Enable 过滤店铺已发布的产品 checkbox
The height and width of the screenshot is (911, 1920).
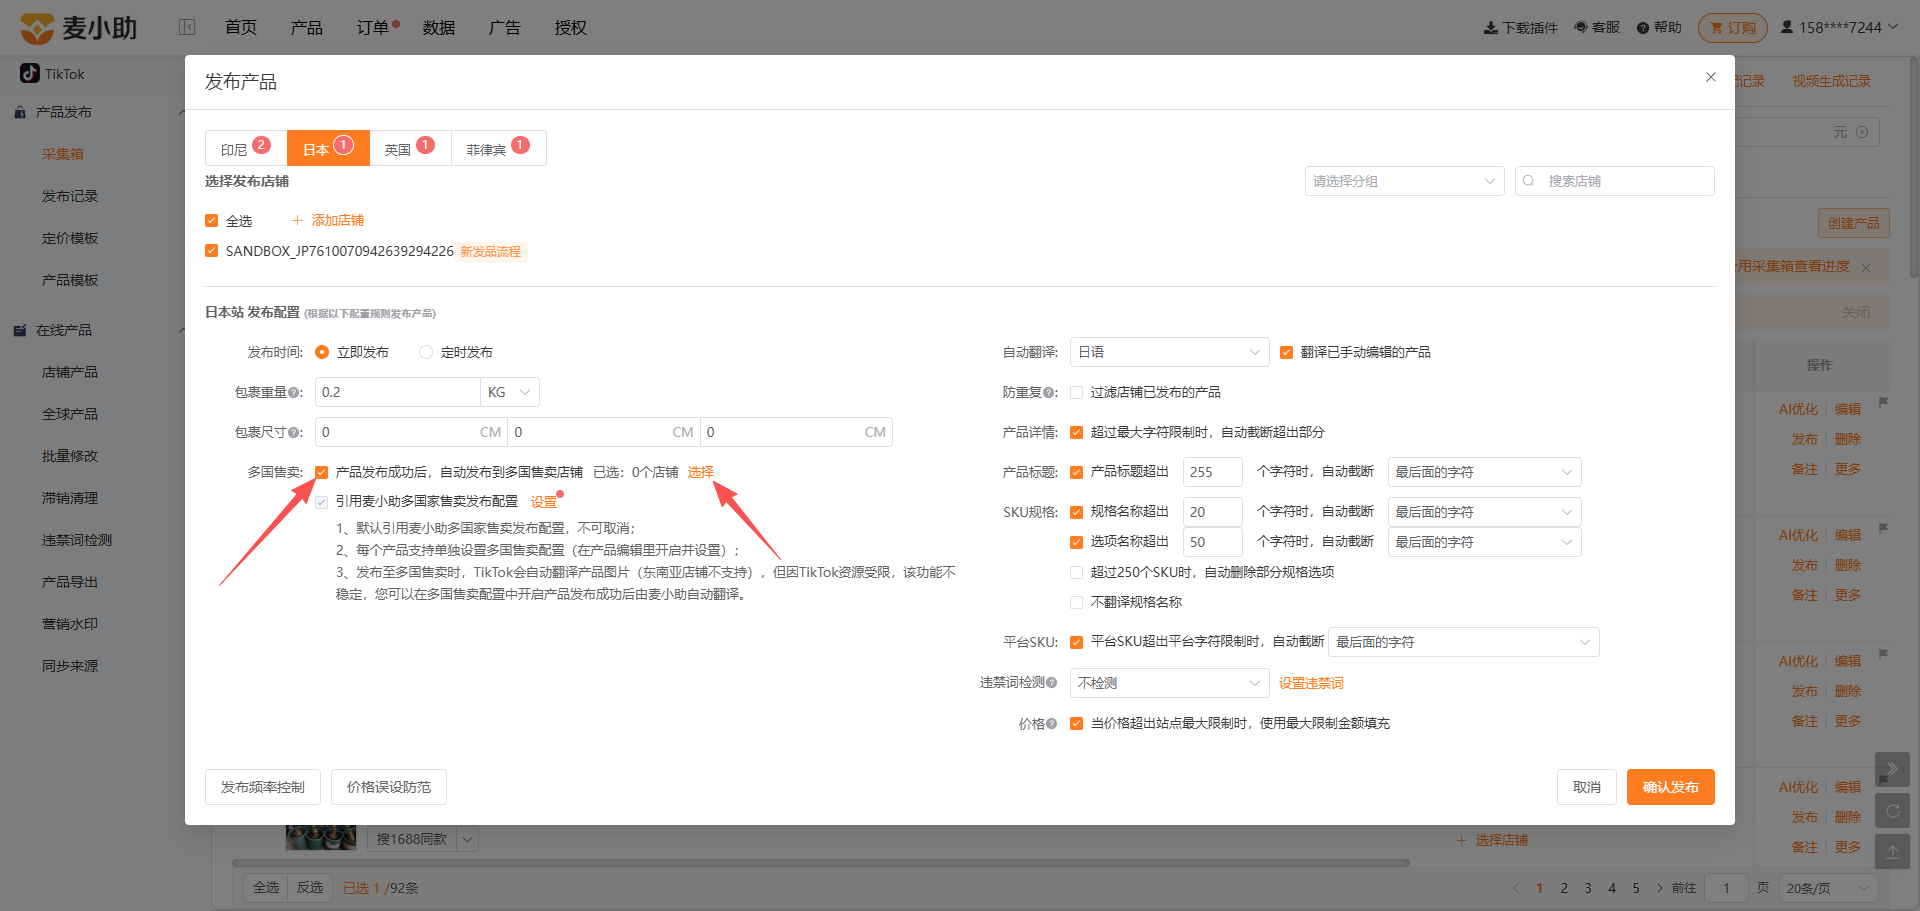coord(1077,393)
